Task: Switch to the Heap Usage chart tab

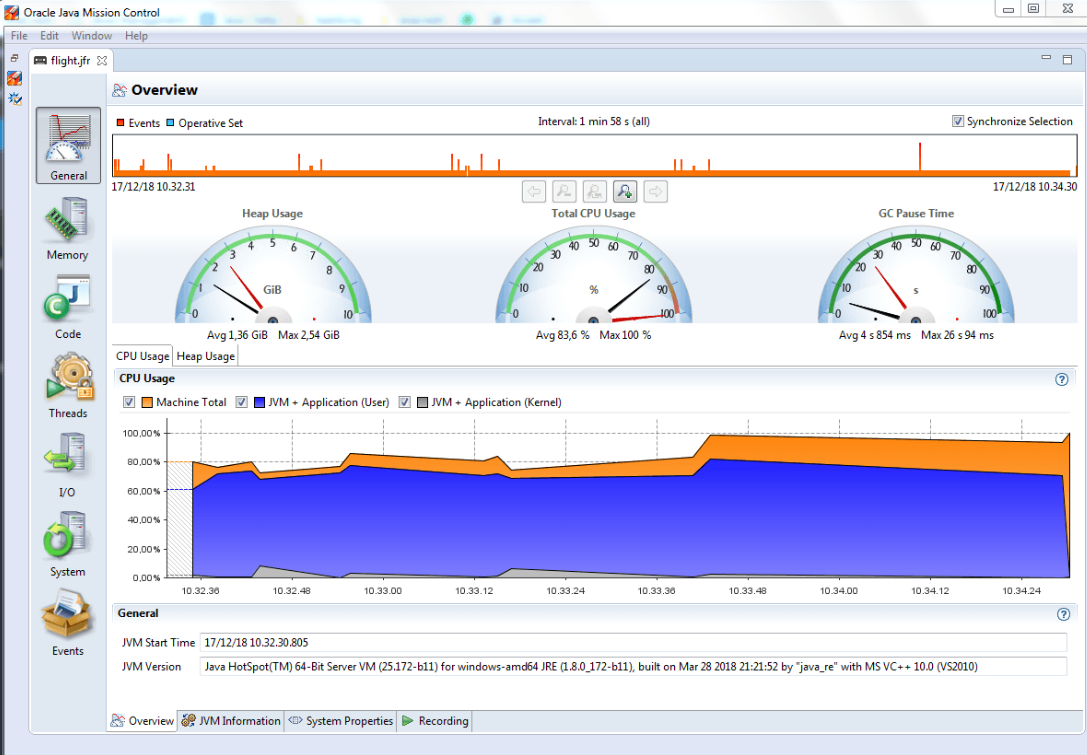Action: 205,356
